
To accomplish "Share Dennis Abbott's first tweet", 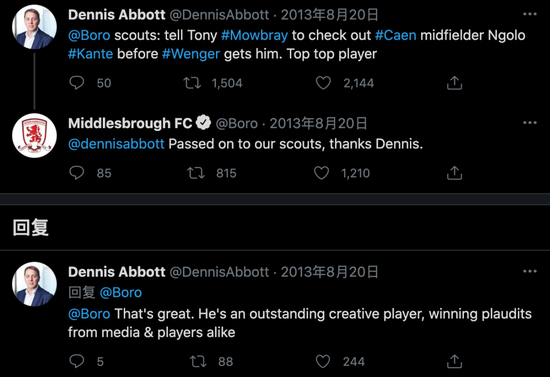I will (x=454, y=83).
